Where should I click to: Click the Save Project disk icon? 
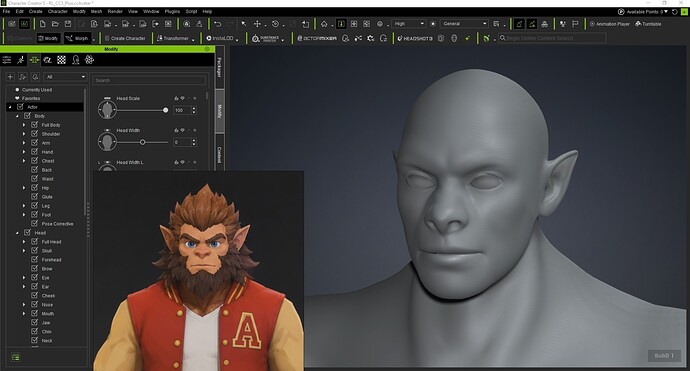tap(68, 24)
